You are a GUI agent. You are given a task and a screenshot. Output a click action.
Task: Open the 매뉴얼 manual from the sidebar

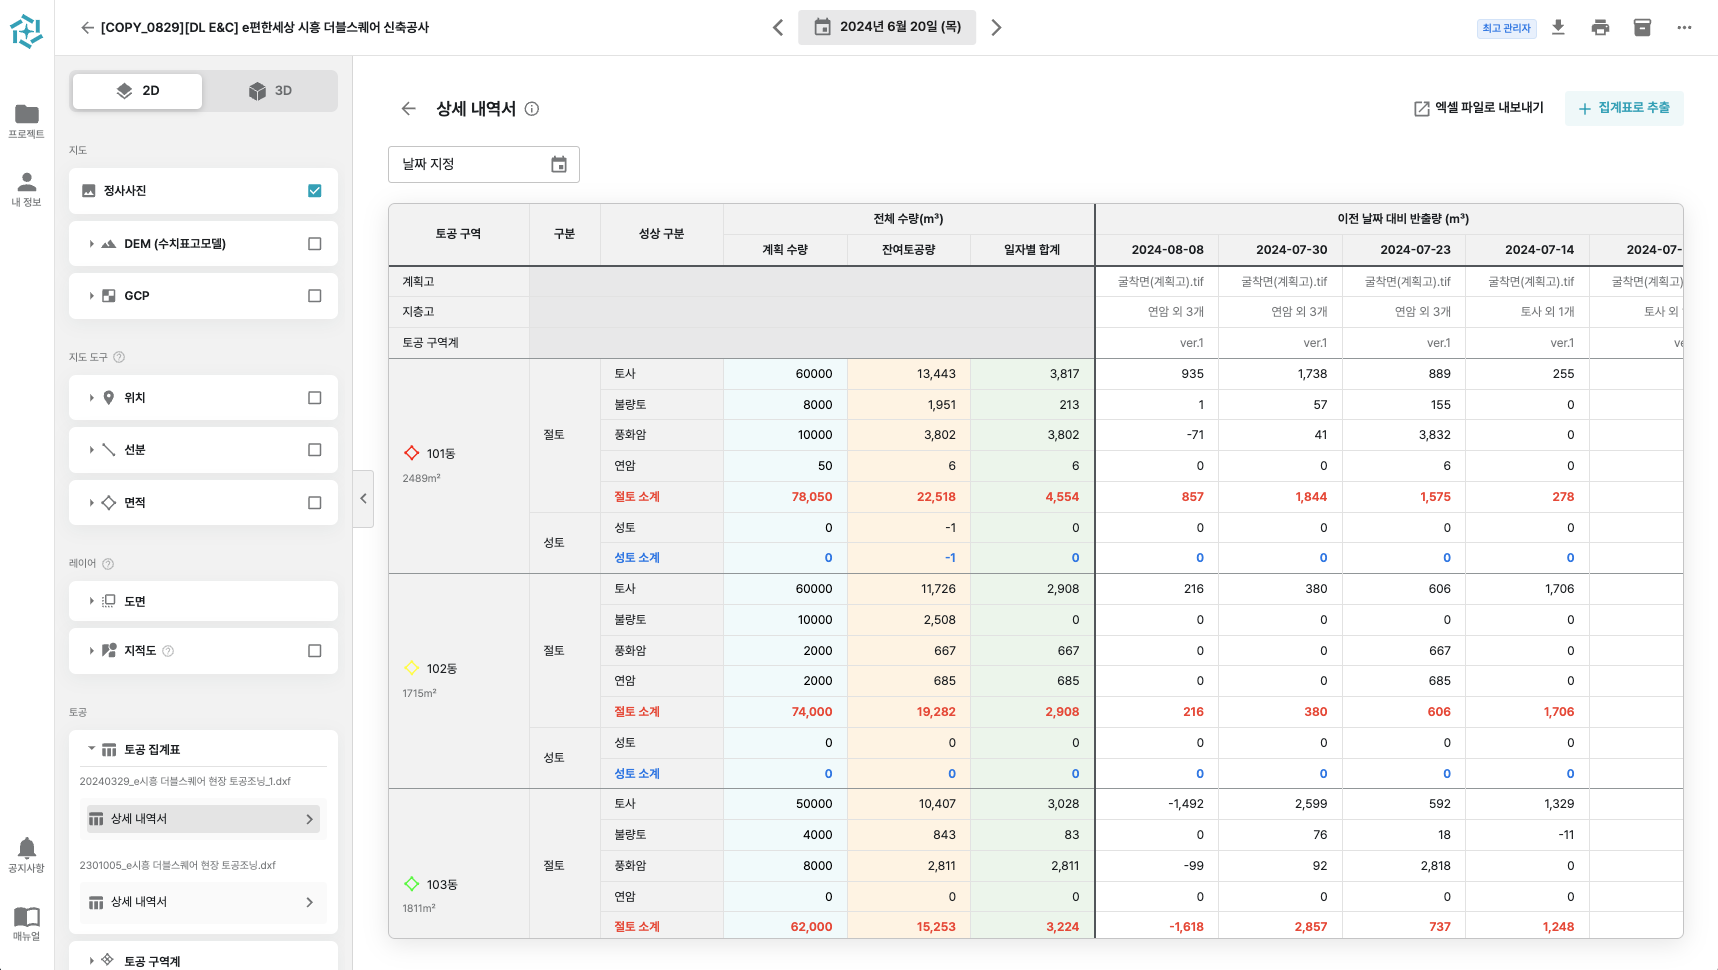pyautogui.click(x=26, y=918)
